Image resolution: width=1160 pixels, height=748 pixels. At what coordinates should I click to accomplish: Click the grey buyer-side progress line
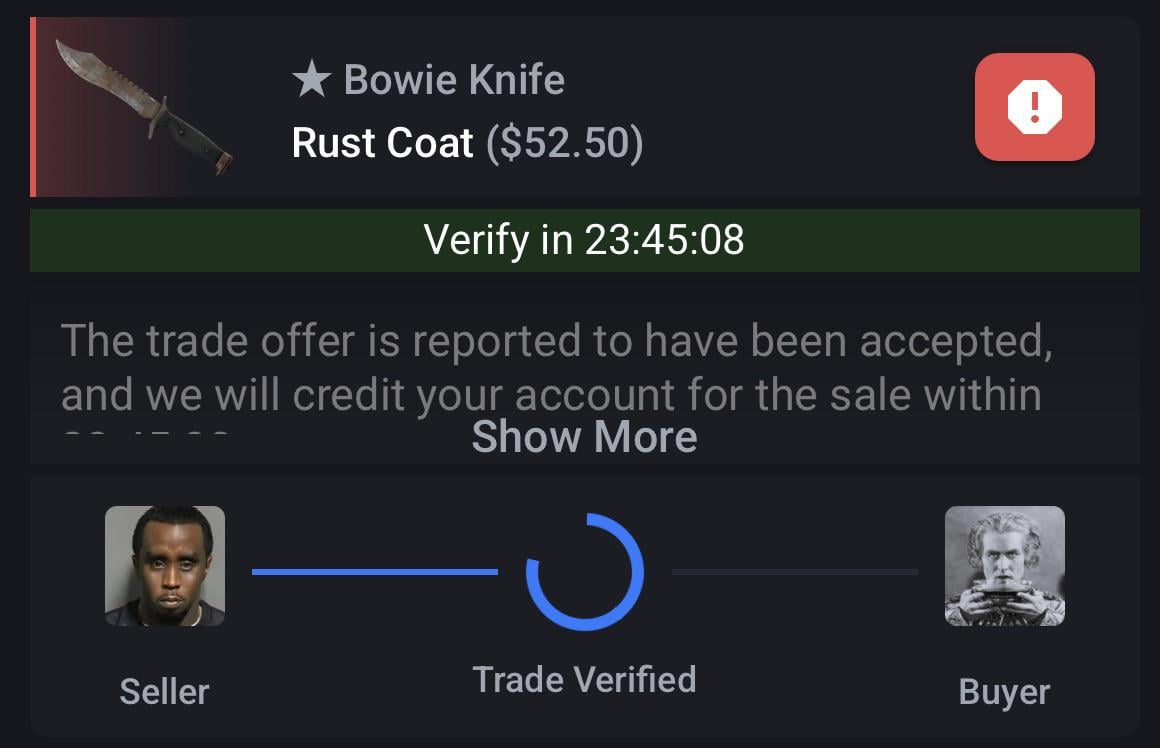(794, 572)
